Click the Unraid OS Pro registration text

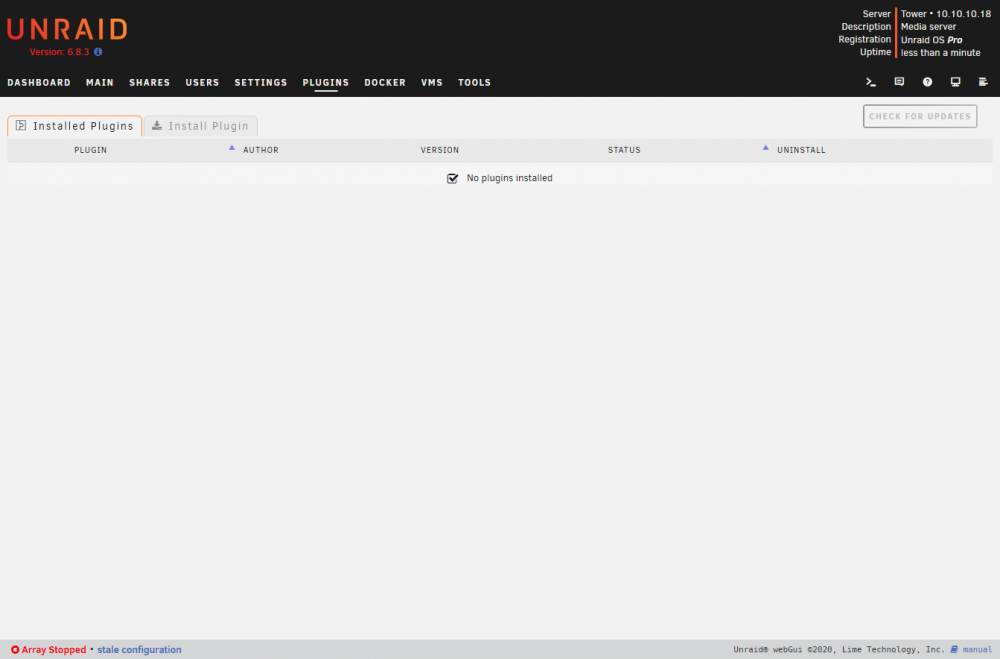coord(931,40)
